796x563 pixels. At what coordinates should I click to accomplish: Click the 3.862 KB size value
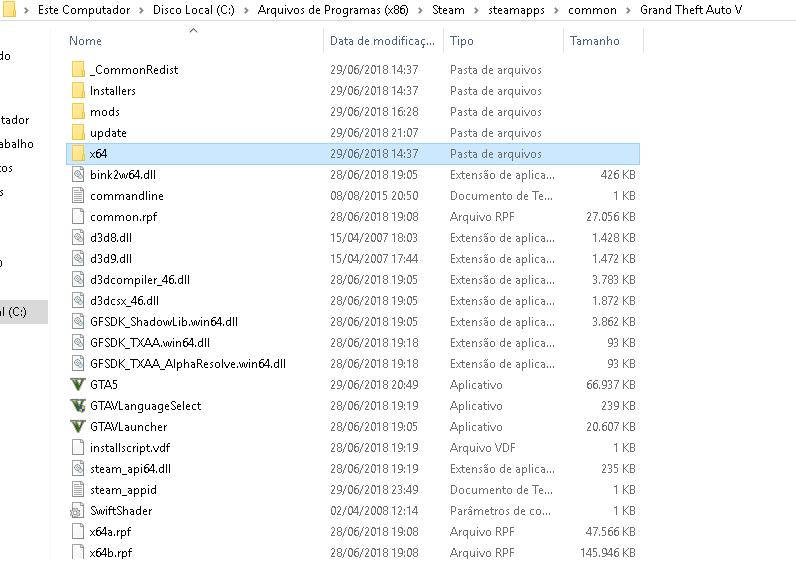614,321
